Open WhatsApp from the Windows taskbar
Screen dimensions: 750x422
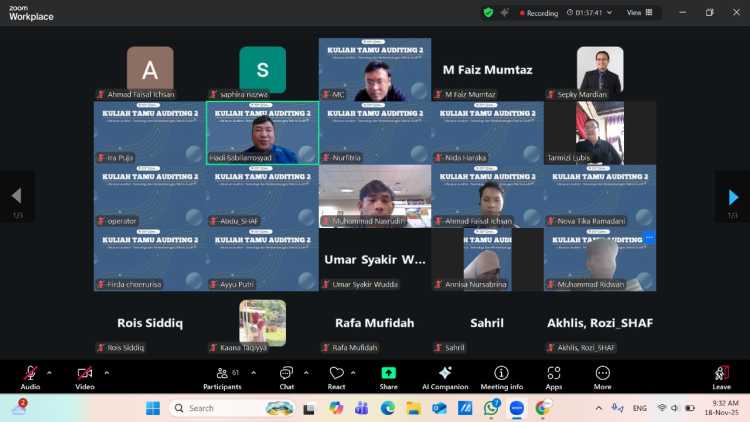[x=491, y=408]
